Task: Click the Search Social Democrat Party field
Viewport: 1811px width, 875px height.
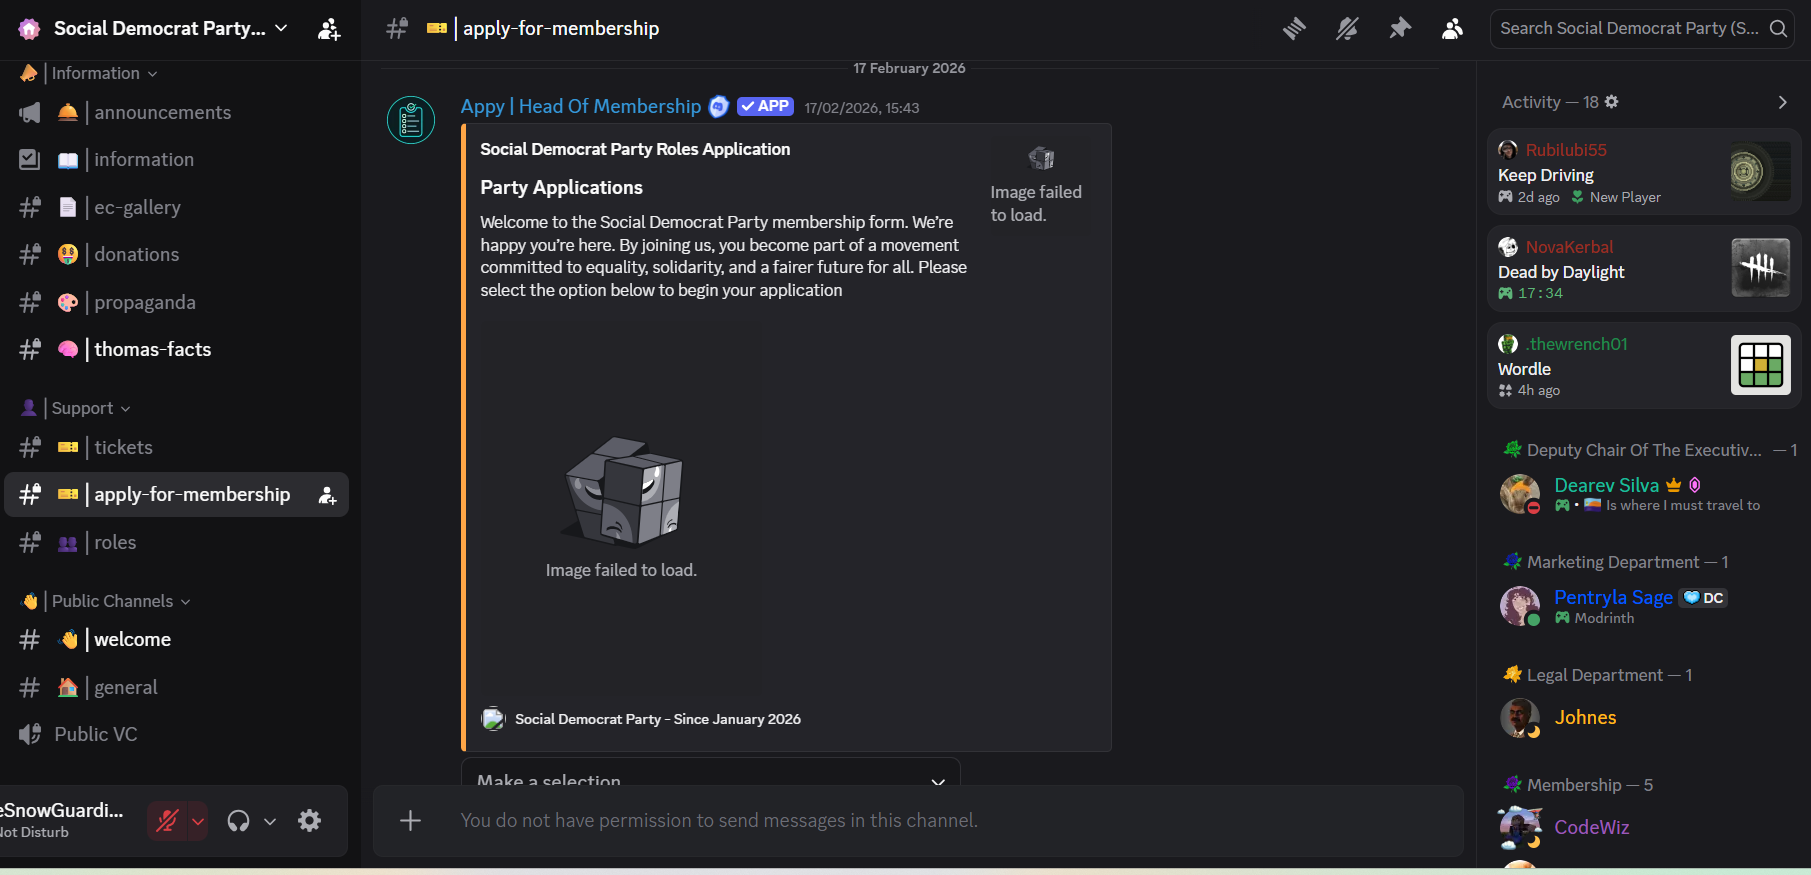Action: (1630, 29)
